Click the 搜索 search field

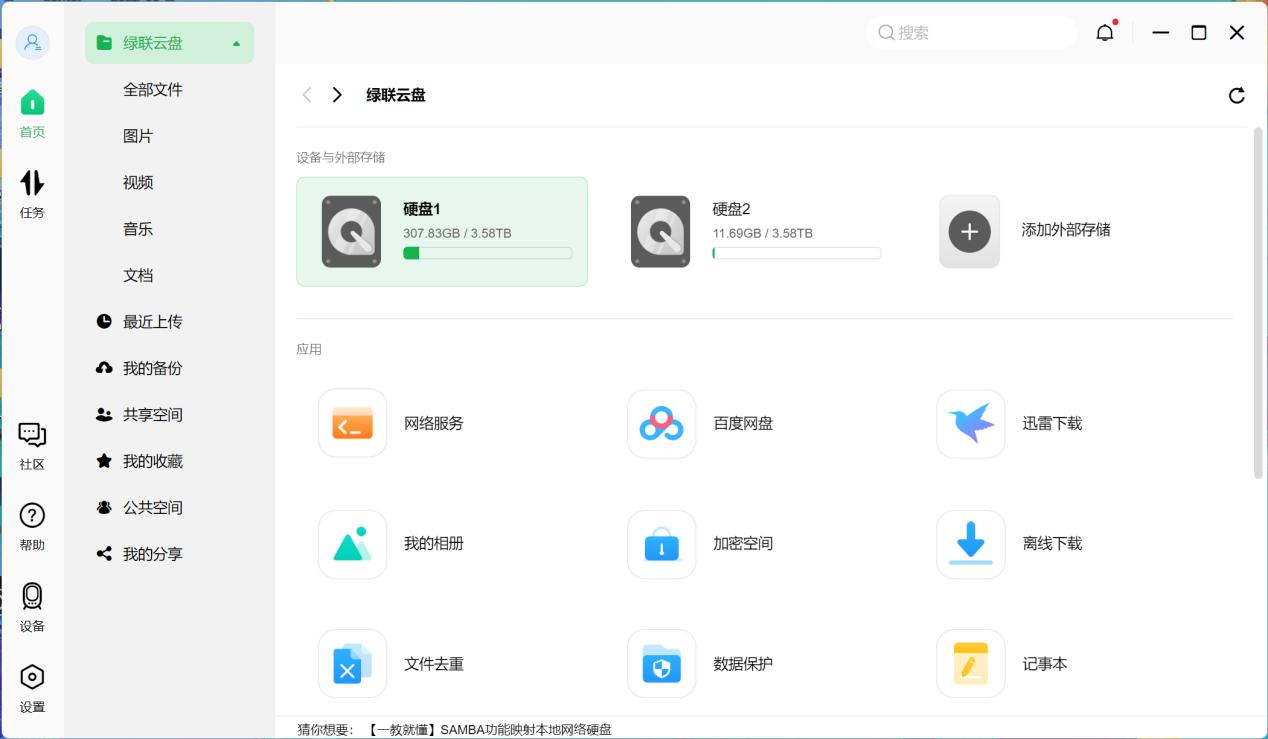[970, 32]
